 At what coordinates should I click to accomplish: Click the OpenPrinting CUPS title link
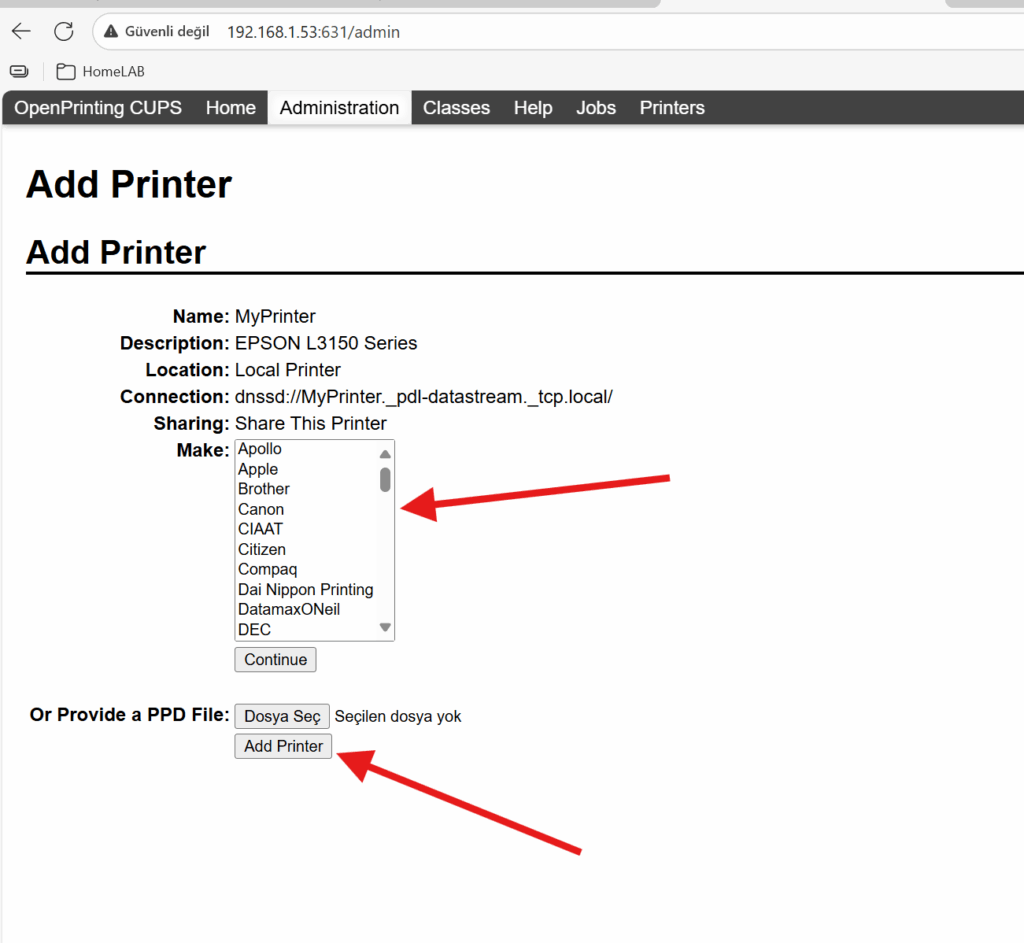tap(98, 108)
